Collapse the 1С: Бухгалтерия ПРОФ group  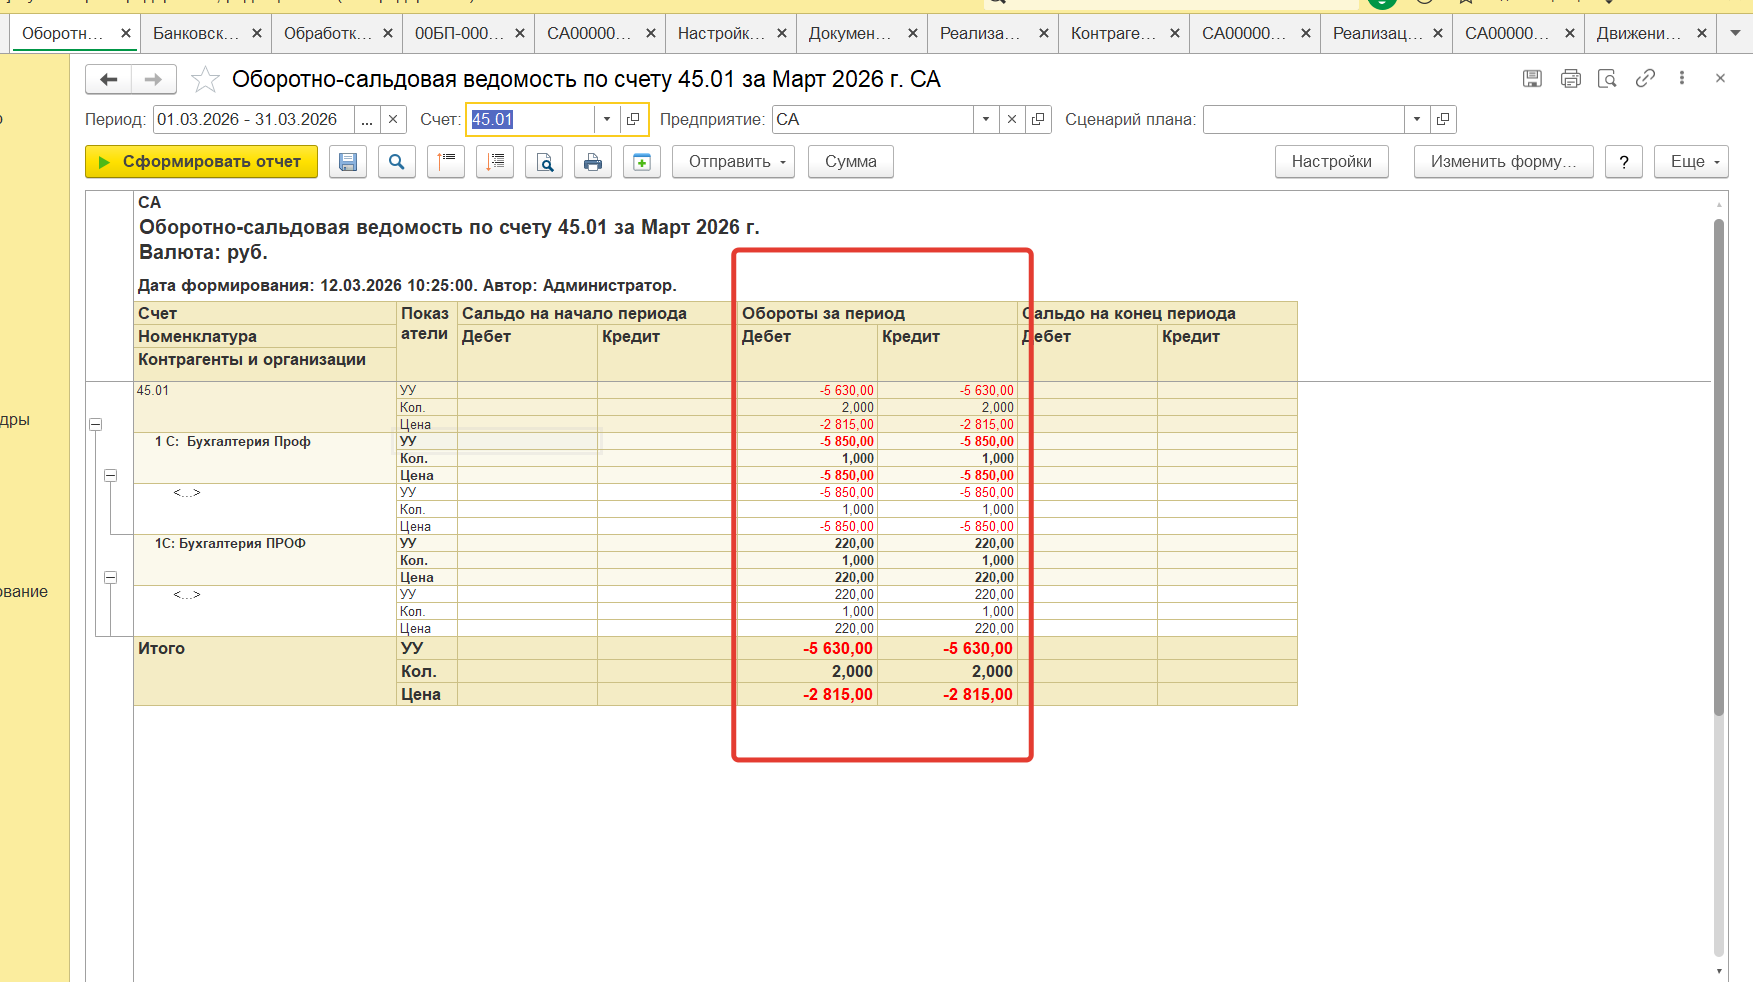(x=111, y=578)
